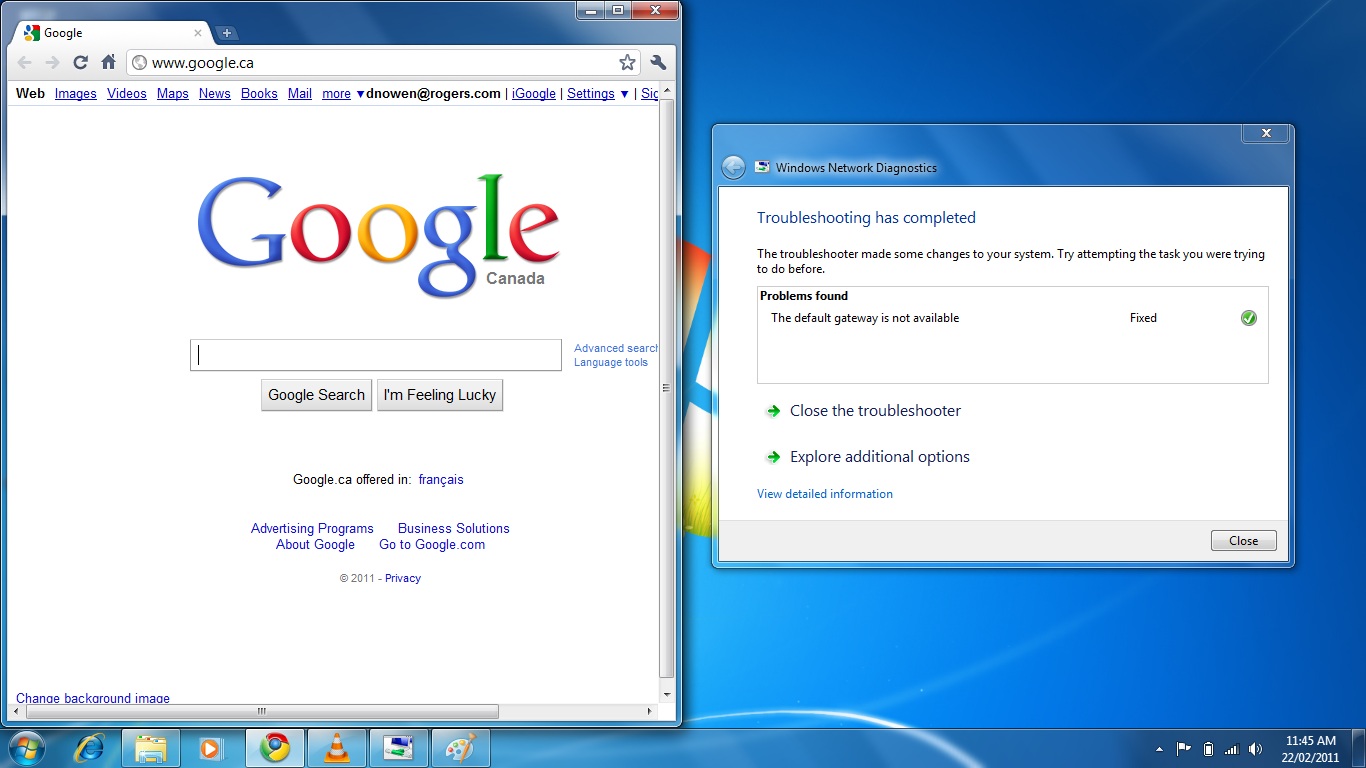Open the Images link on Google
This screenshot has width=1366, height=768.
[76, 93]
